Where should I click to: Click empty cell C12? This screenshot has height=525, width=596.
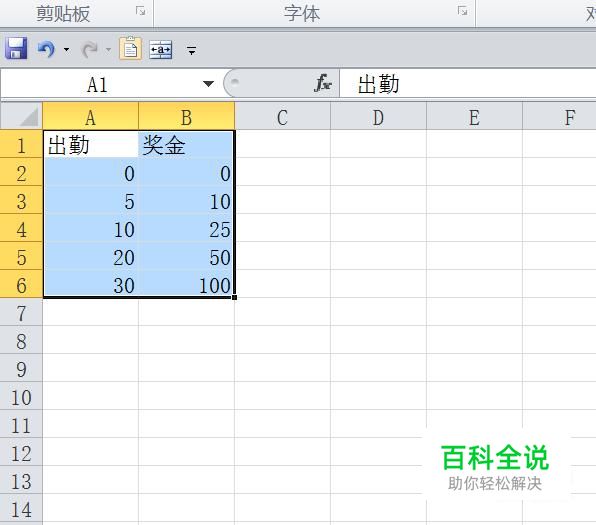click(283, 452)
